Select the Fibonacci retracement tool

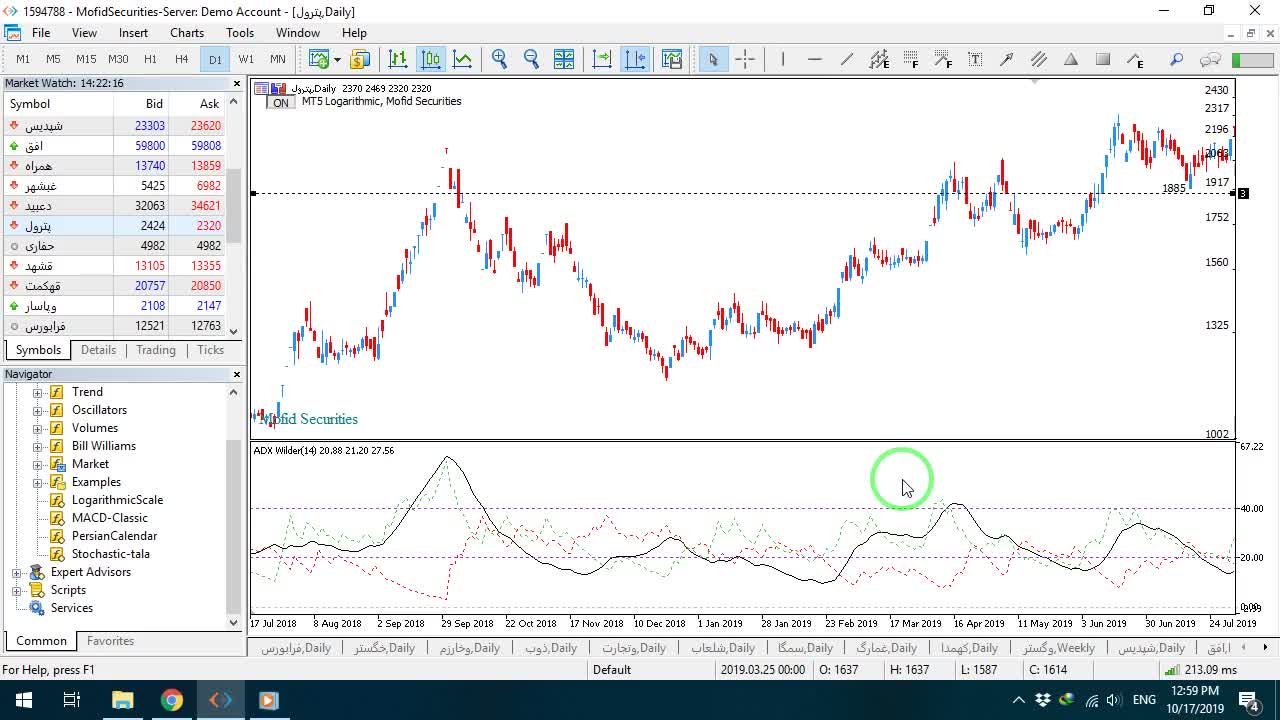[x=911, y=59]
